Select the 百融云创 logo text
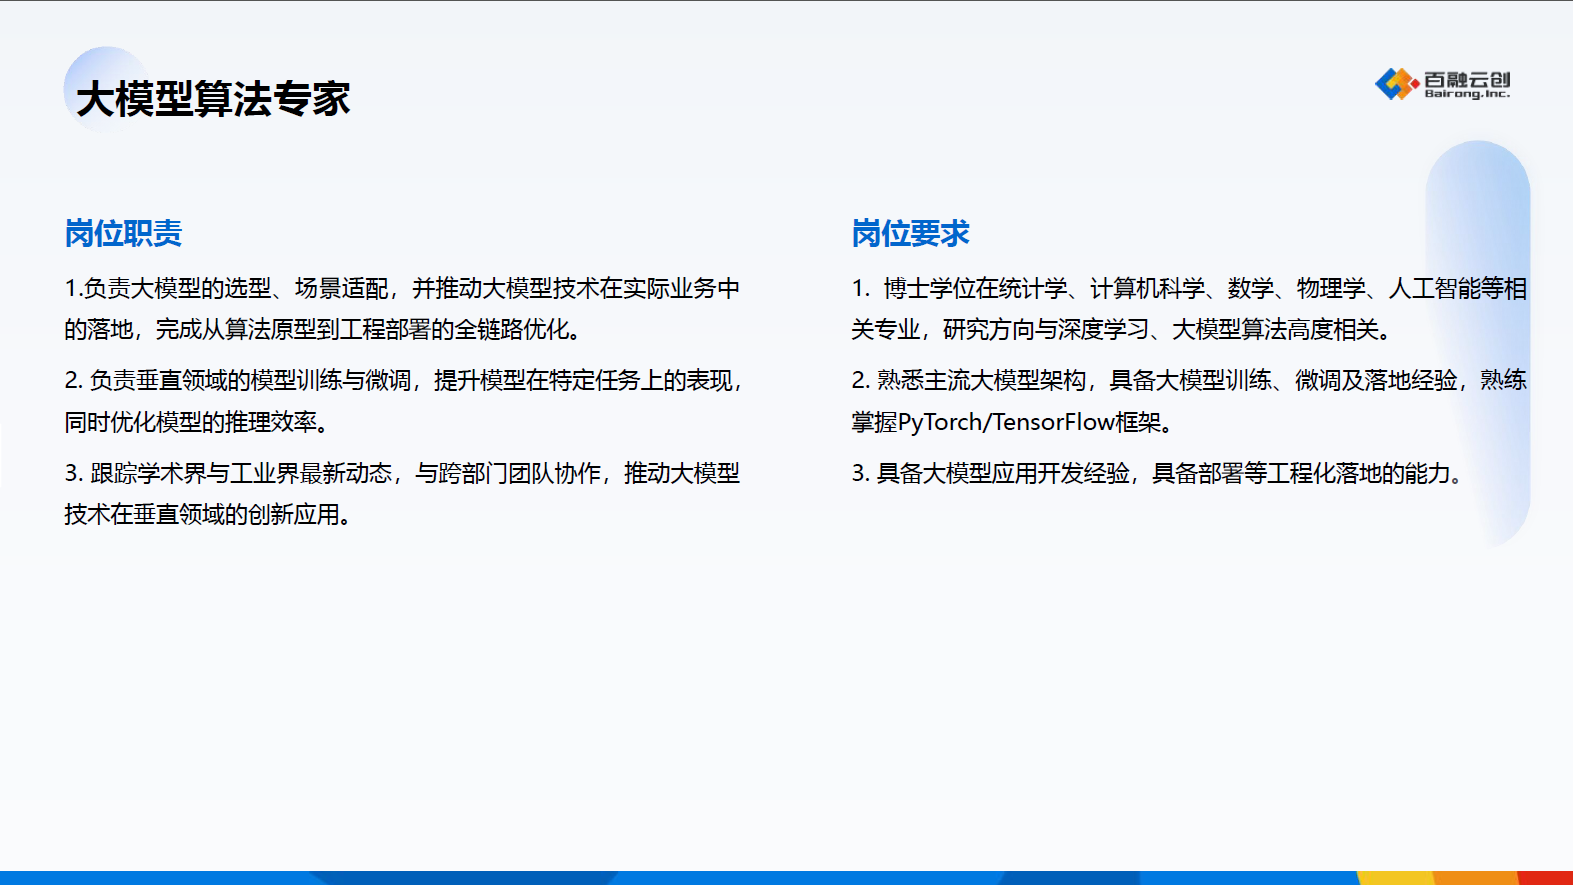 [1466, 78]
